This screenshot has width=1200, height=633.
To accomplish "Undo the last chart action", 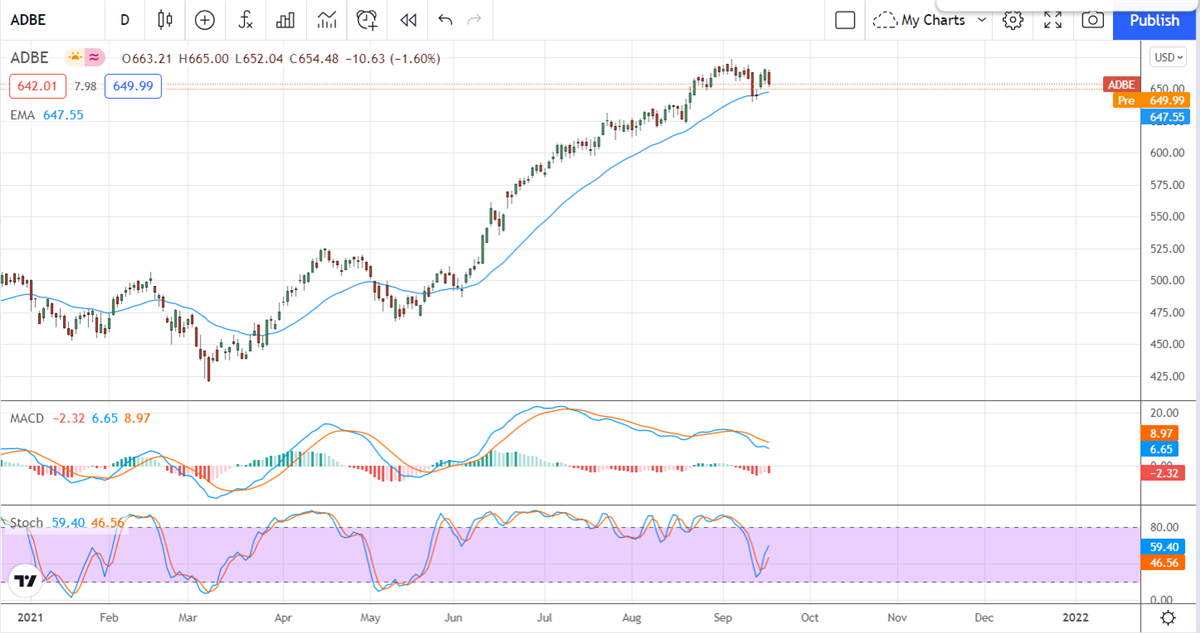I will click(x=445, y=20).
